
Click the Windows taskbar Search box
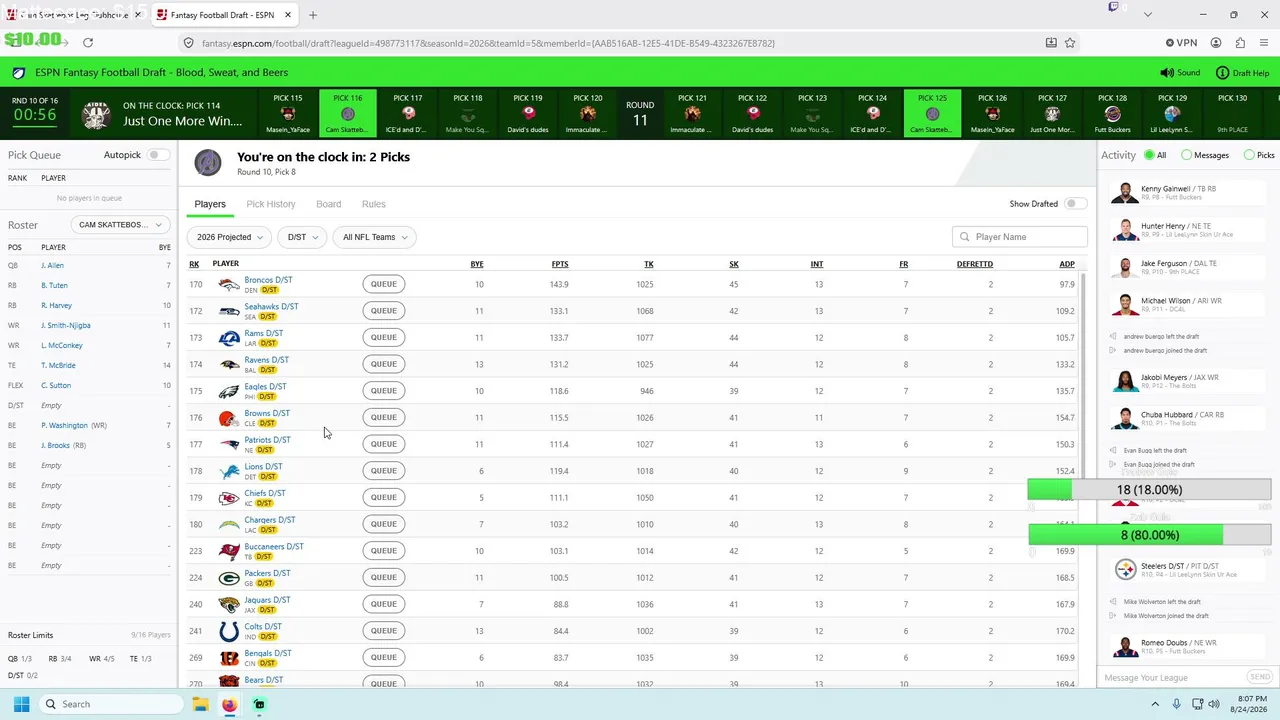[x=110, y=704]
